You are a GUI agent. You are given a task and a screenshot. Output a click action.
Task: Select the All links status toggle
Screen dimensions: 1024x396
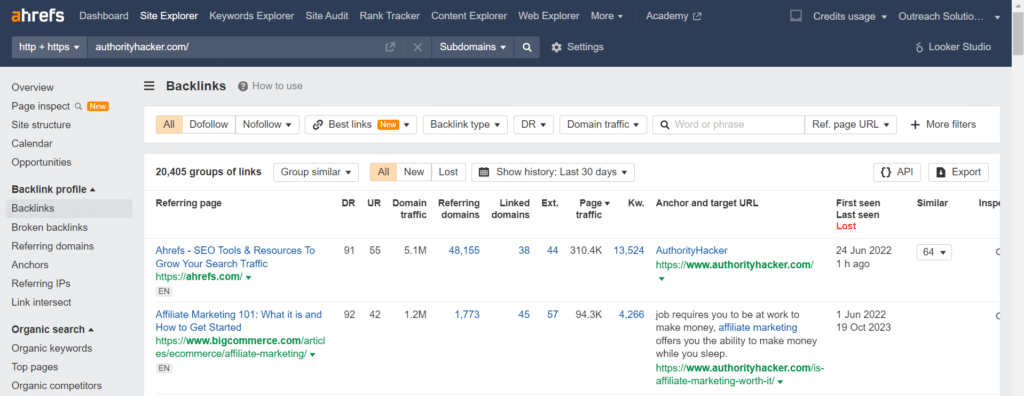(x=383, y=172)
